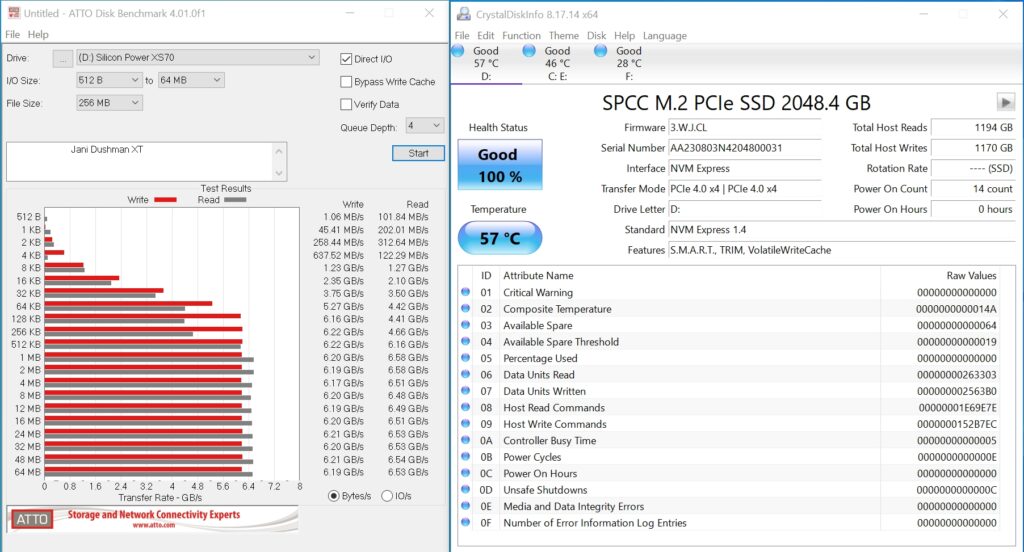Click the status orb beside Critical Warning
The height and width of the screenshot is (552, 1024).
466,292
